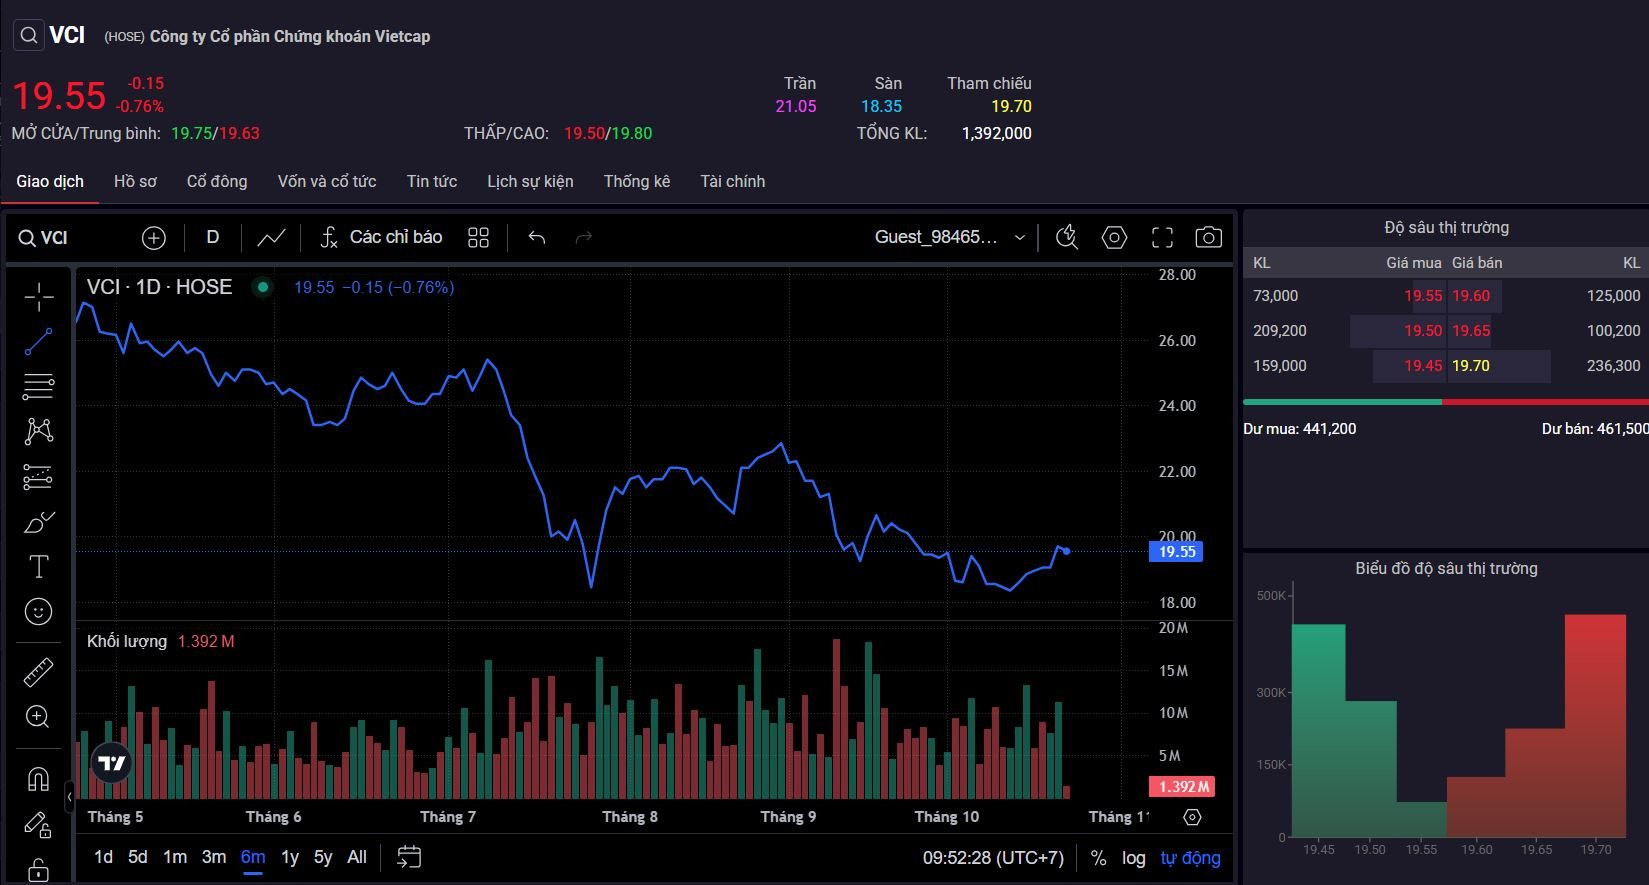Toggle magnet mode for drawings
The image size is (1649, 885).
(39, 779)
